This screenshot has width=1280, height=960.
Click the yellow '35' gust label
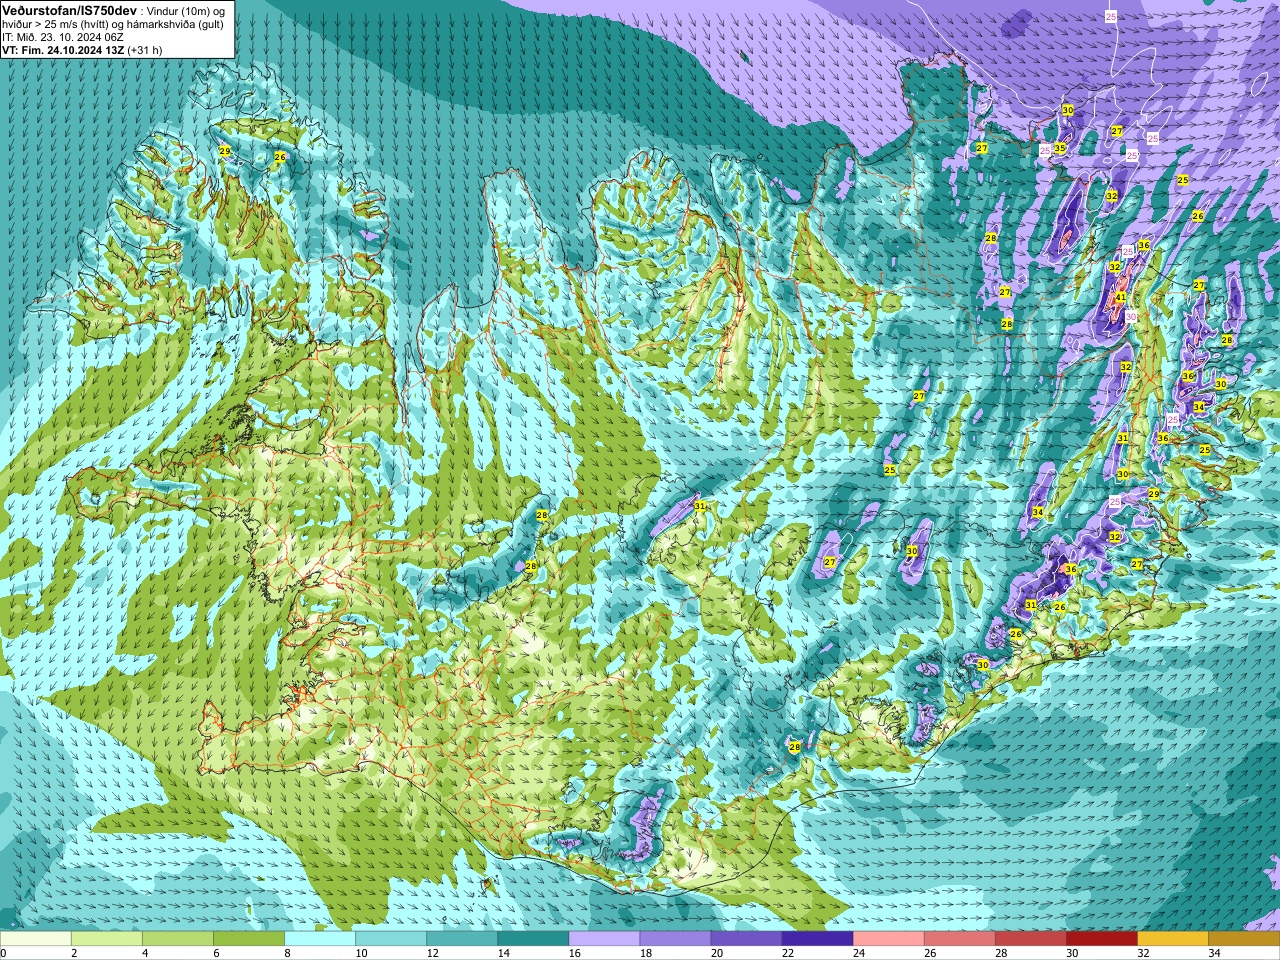[1060, 148]
